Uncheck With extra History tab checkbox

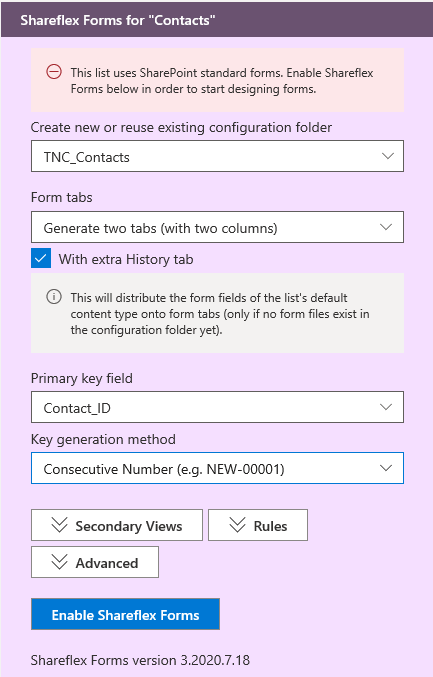click(41, 258)
